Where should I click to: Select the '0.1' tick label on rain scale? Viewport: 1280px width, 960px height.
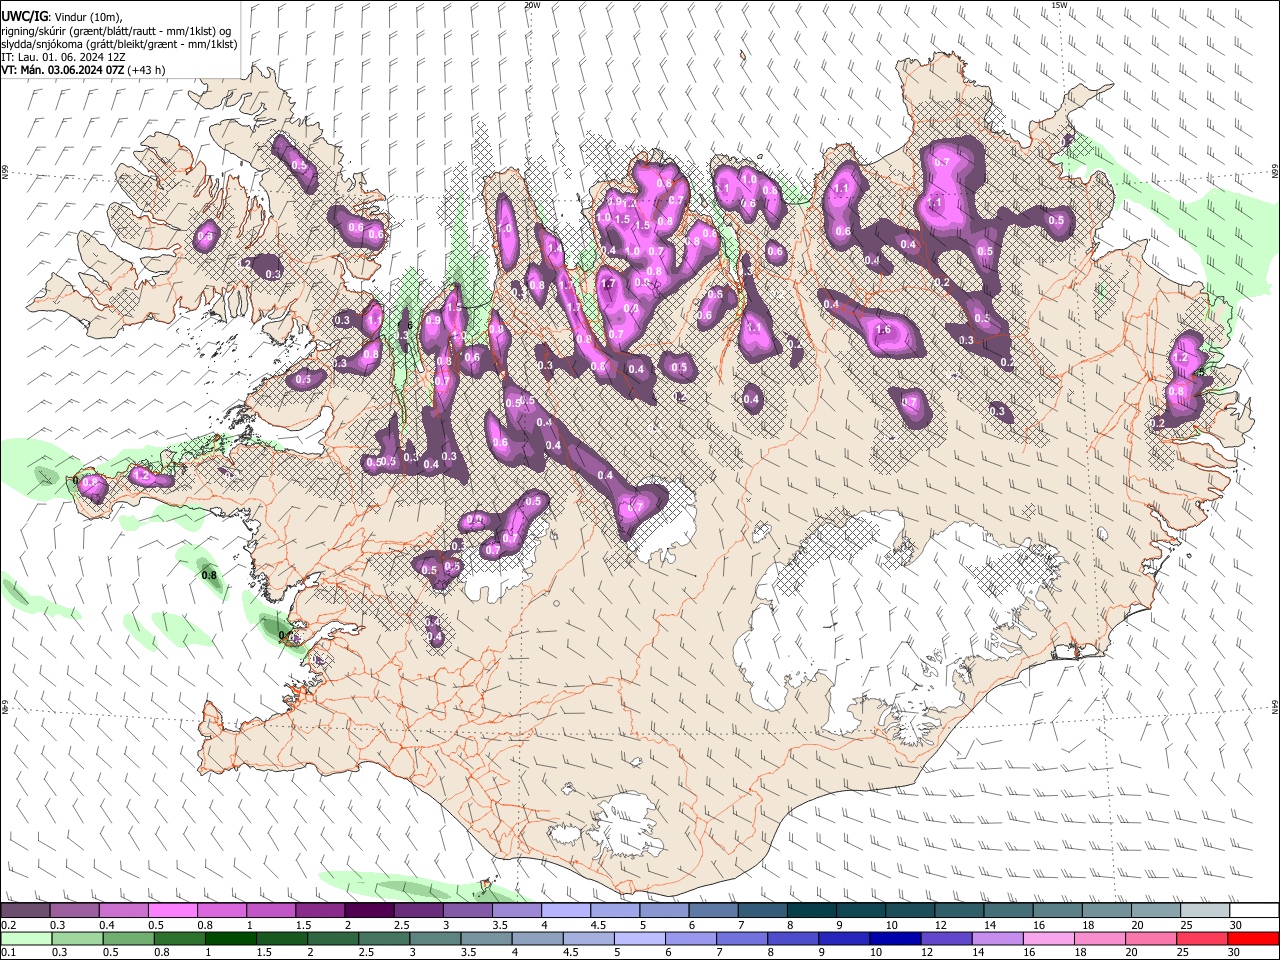9,953
